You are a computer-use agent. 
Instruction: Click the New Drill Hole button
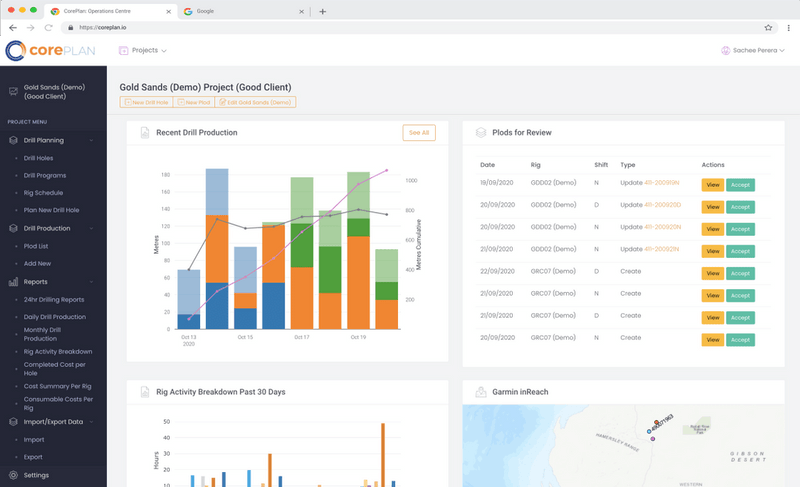146,102
